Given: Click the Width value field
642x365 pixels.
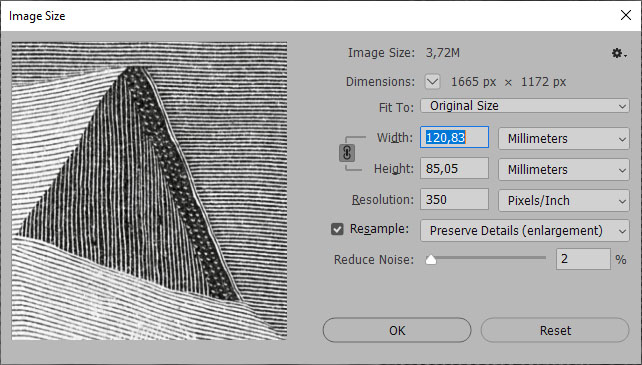Looking at the screenshot, I should click(454, 137).
